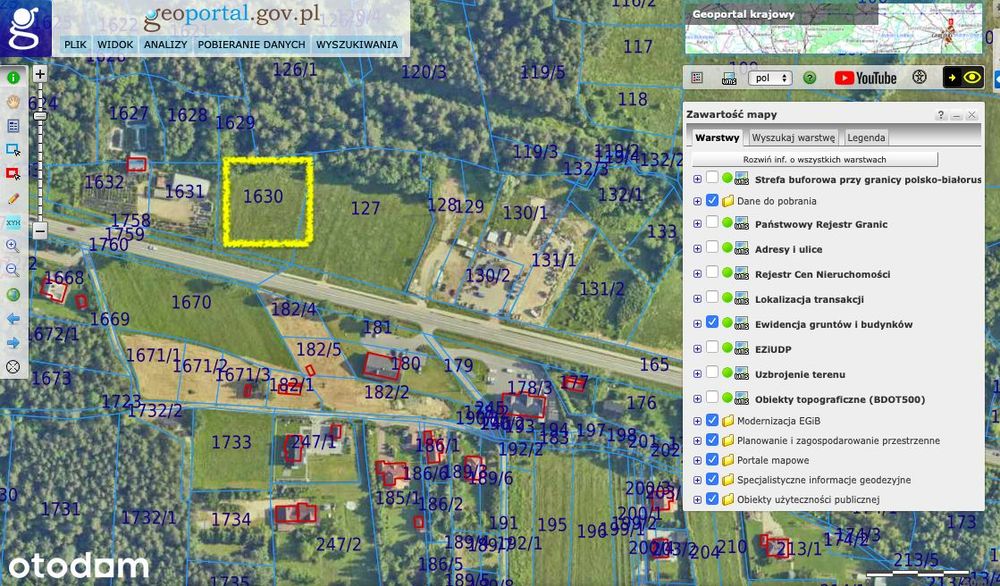Expand the Państwowy Rejestr Granic layer
Viewport: 1000px width, 586px height.
point(697,224)
